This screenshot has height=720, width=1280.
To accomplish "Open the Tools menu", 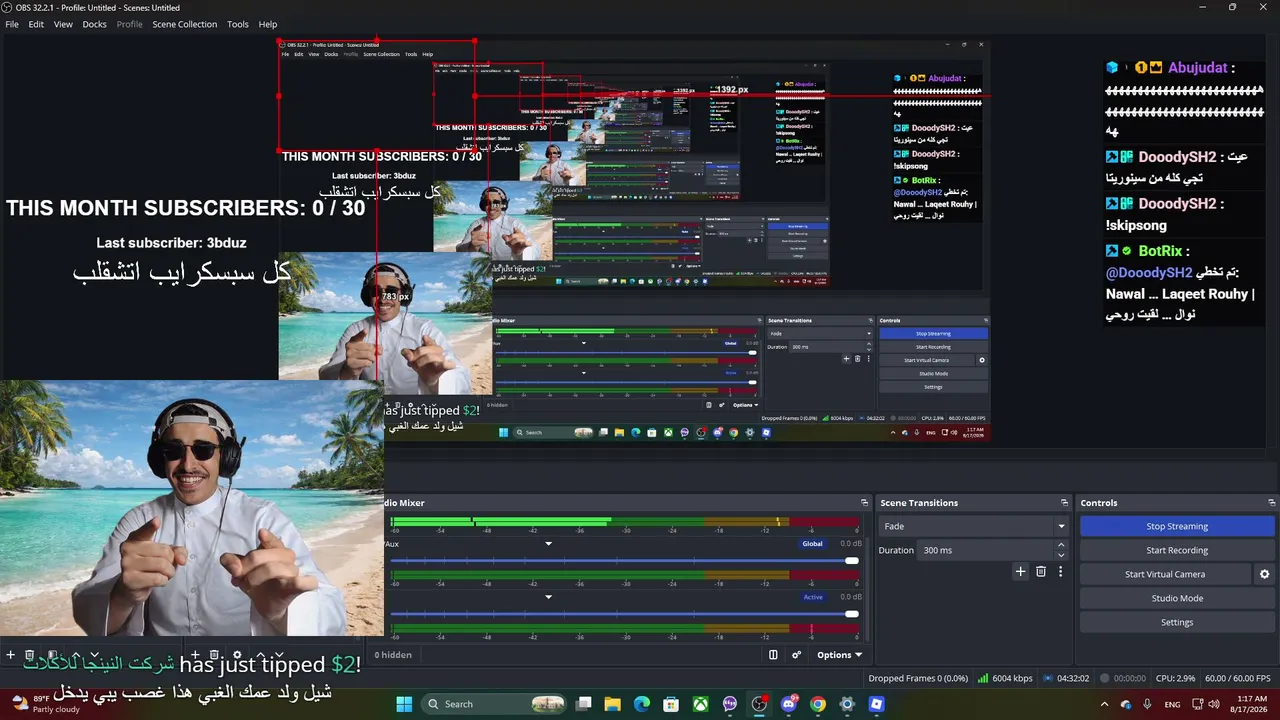I will [x=238, y=24].
